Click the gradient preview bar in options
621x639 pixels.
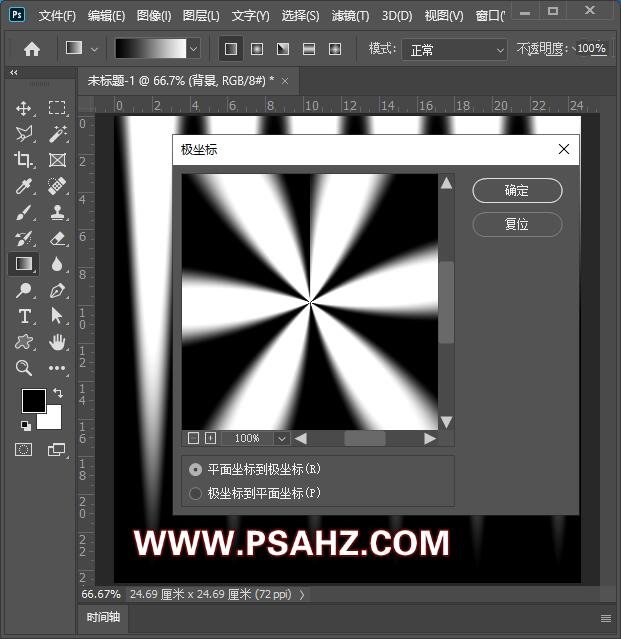tap(151, 49)
